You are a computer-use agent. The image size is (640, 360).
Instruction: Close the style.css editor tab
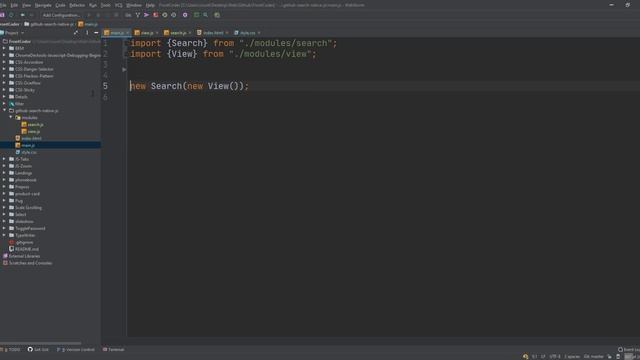tap(259, 33)
